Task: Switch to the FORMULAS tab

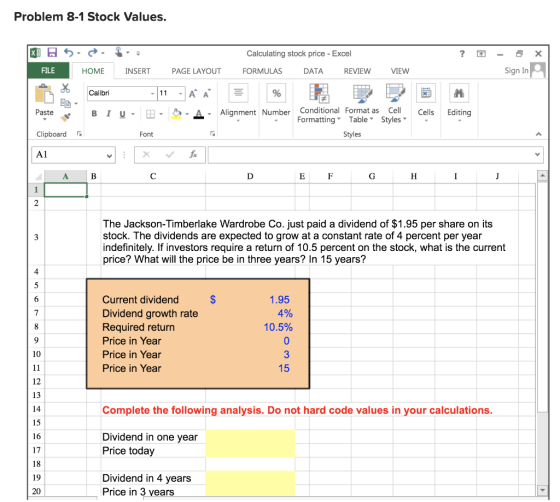Action: (262, 71)
